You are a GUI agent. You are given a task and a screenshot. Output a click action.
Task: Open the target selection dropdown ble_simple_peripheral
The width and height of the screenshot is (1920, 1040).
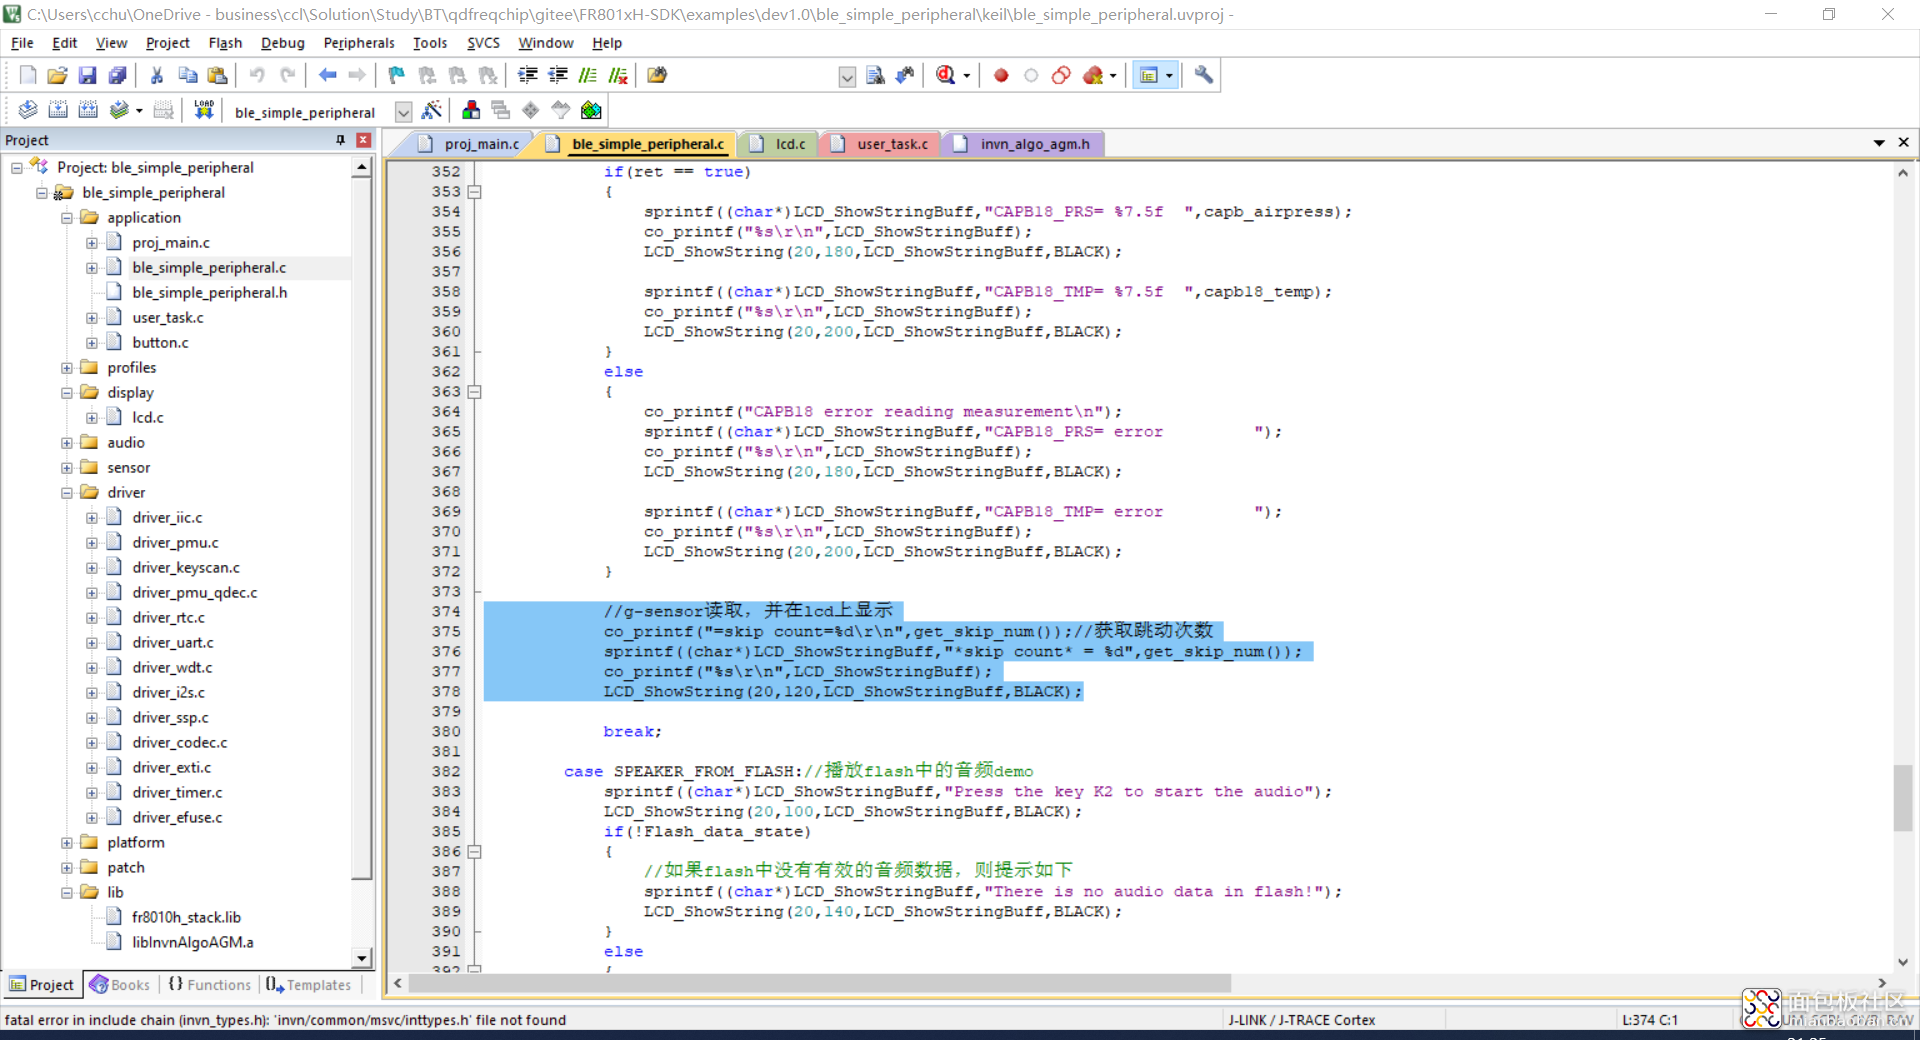click(403, 112)
